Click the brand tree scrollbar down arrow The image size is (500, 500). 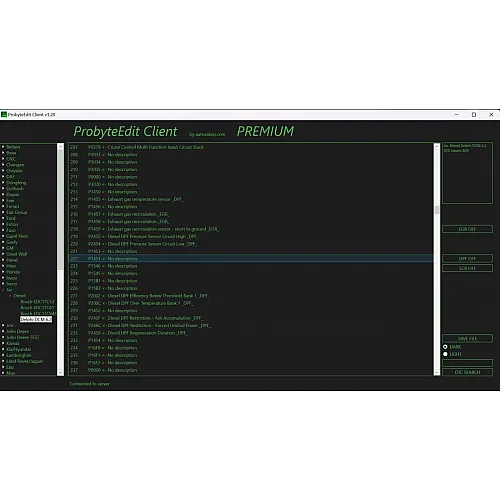[x=60, y=372]
